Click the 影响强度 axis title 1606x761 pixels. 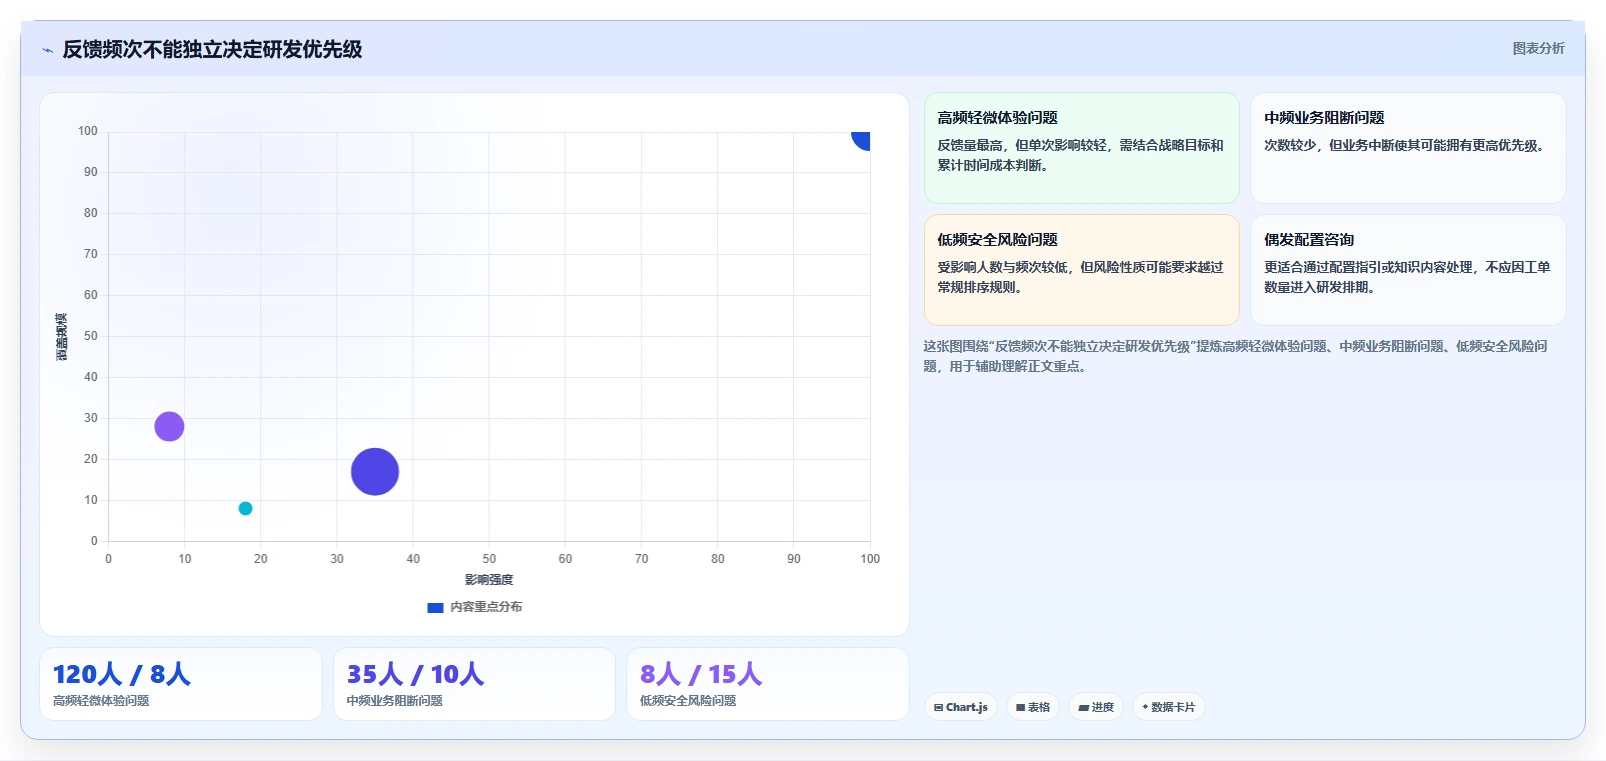489,580
